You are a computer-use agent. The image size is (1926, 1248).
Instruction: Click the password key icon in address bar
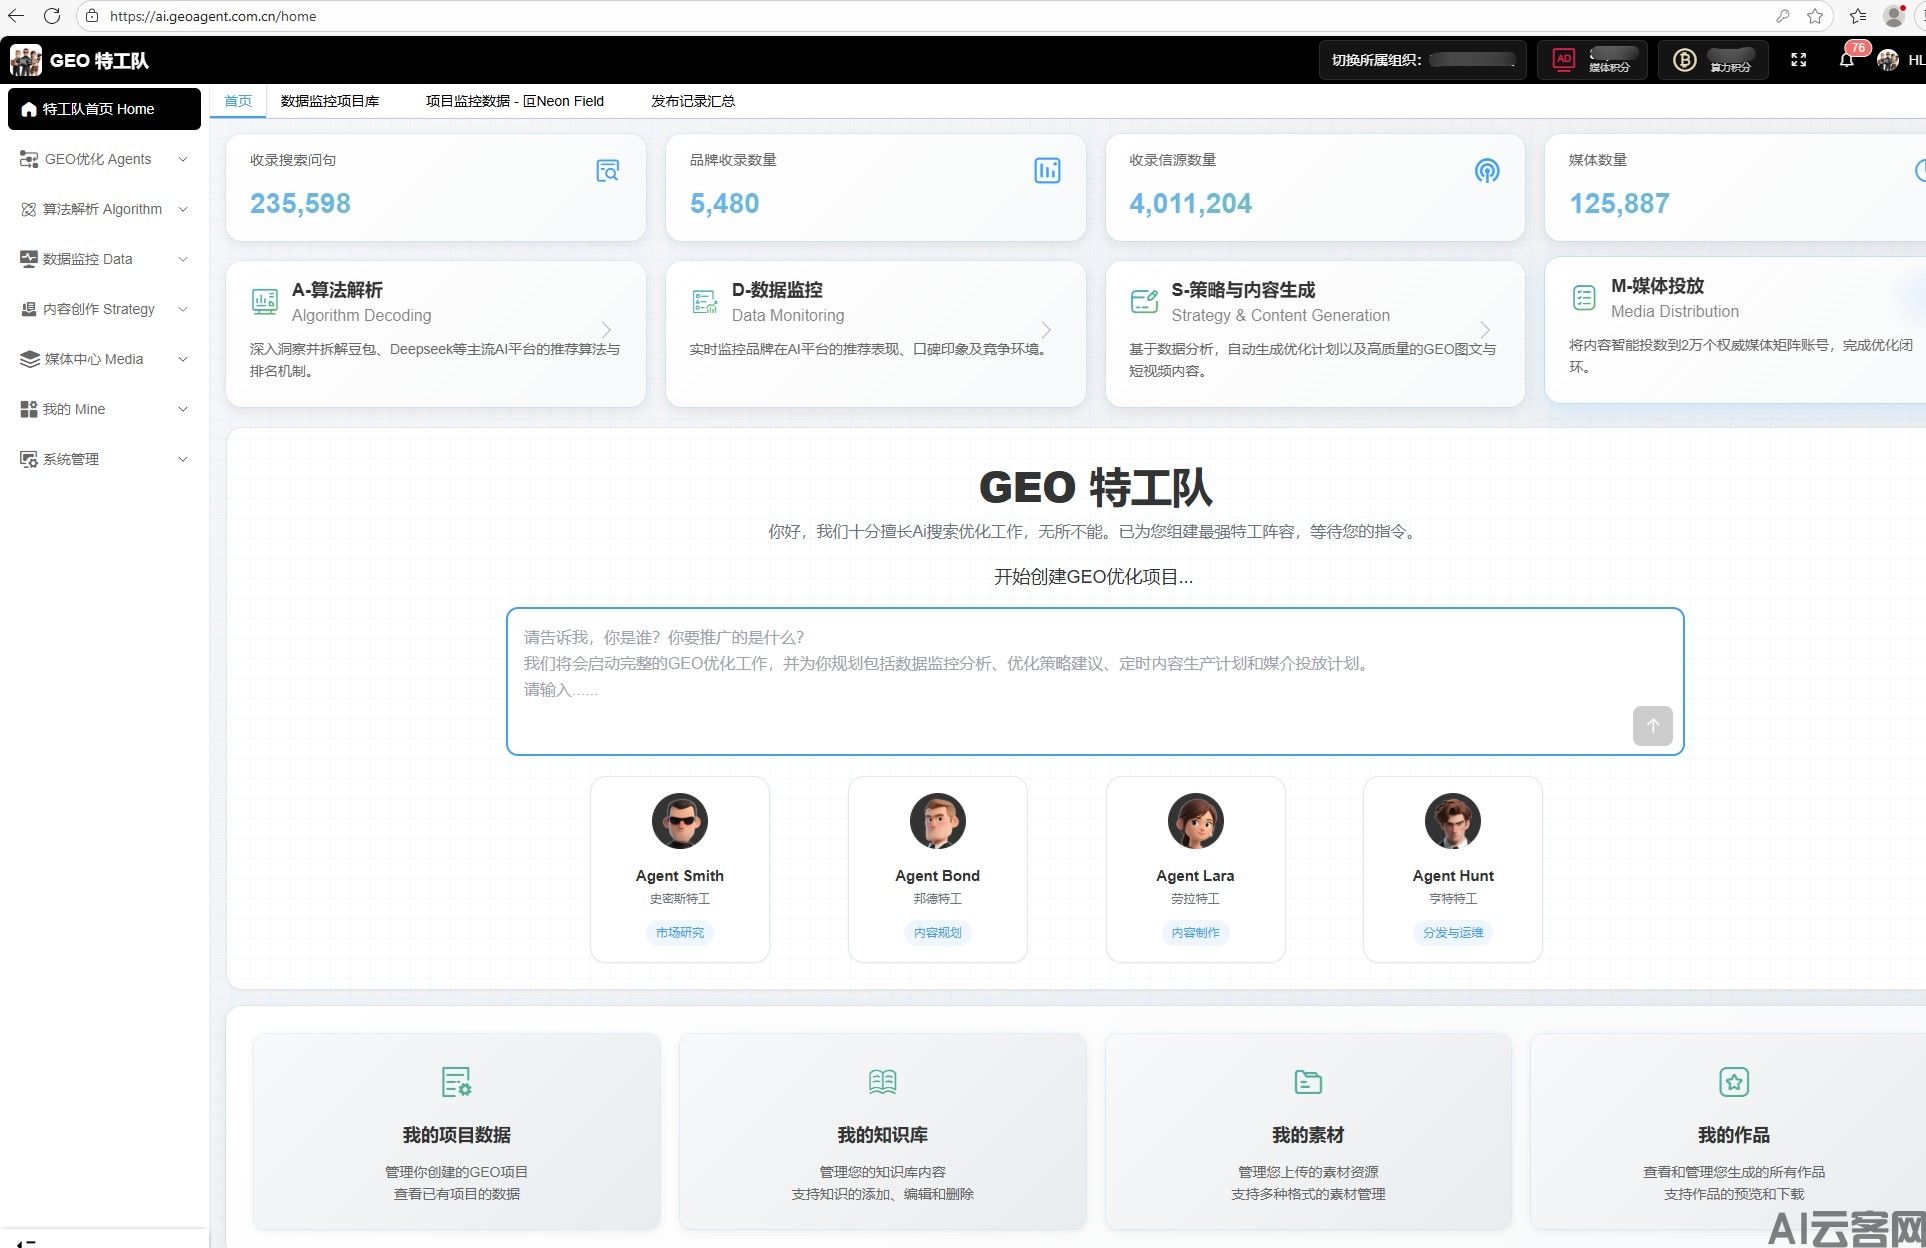[1782, 16]
